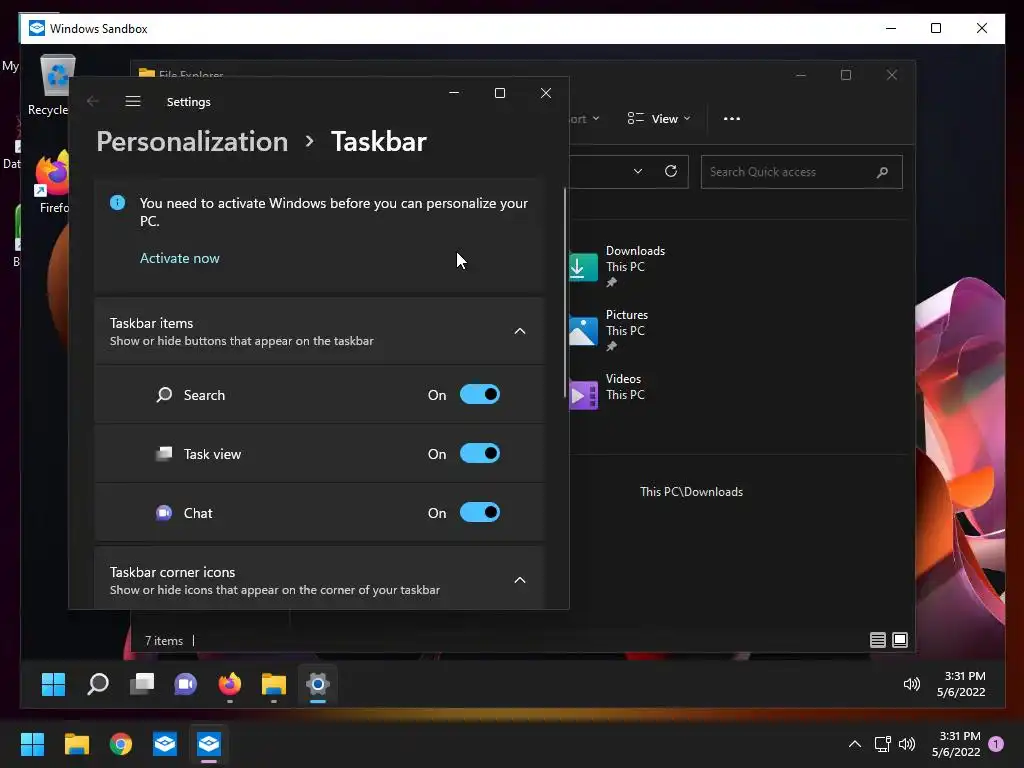Open Chat icon on sandbox taskbar
The height and width of the screenshot is (768, 1024).
[185, 684]
